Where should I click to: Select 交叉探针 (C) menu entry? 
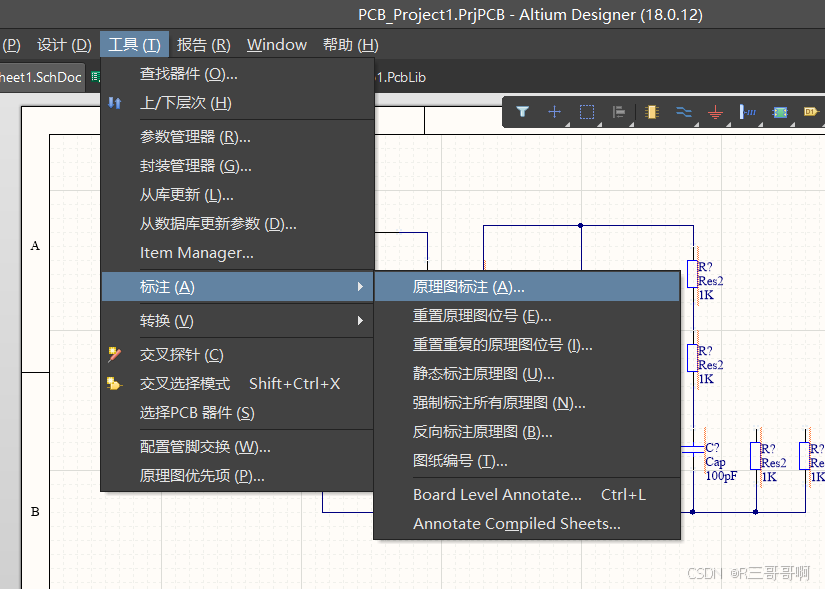point(237,355)
